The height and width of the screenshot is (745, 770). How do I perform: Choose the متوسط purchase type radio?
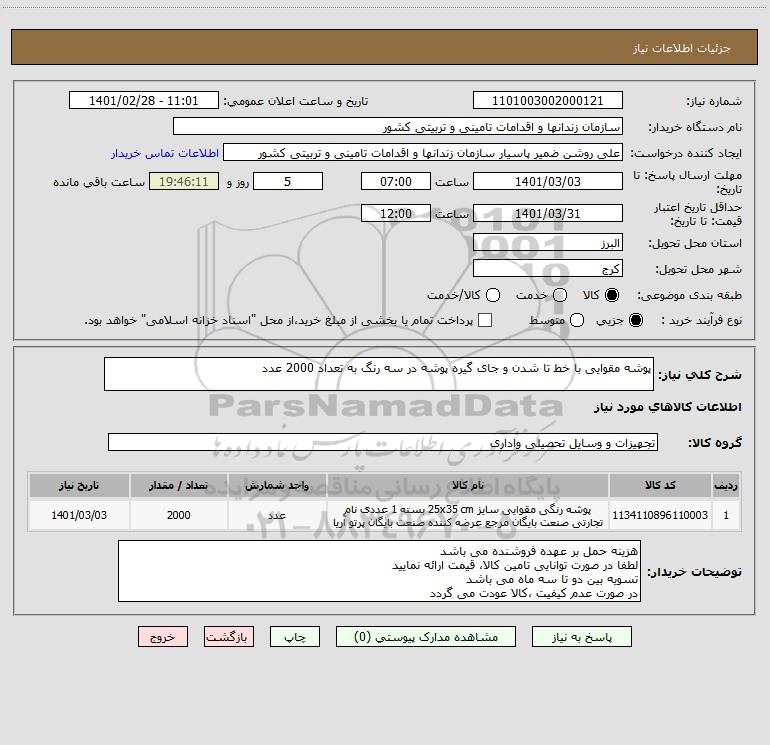tap(577, 320)
